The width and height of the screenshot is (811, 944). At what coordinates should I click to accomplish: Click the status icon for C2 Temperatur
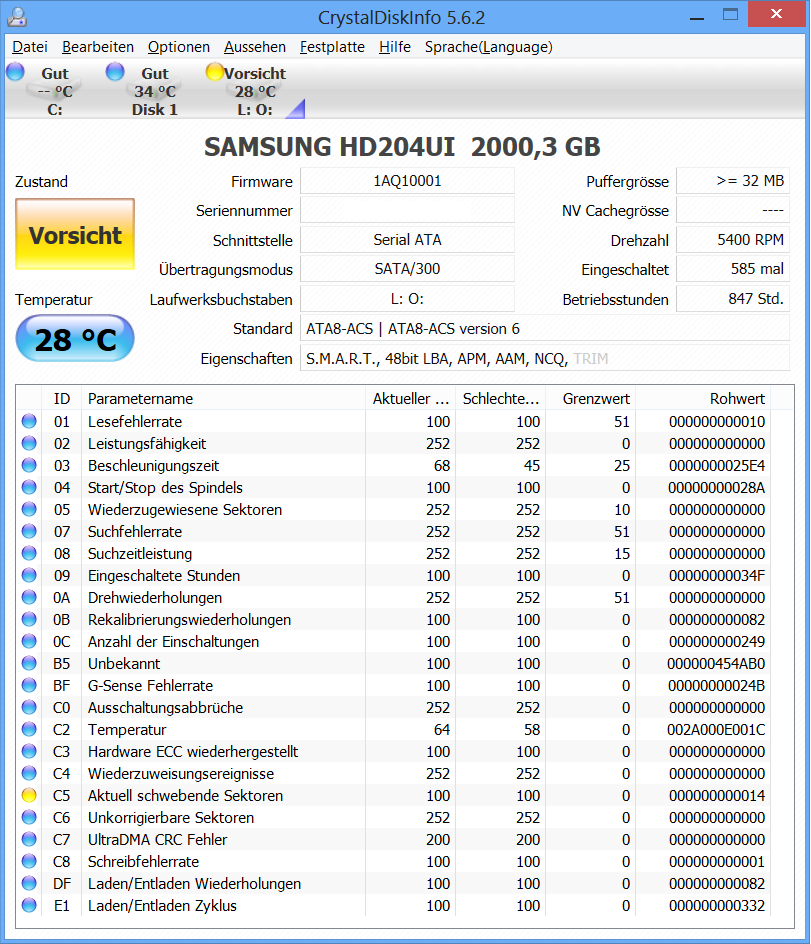point(29,729)
